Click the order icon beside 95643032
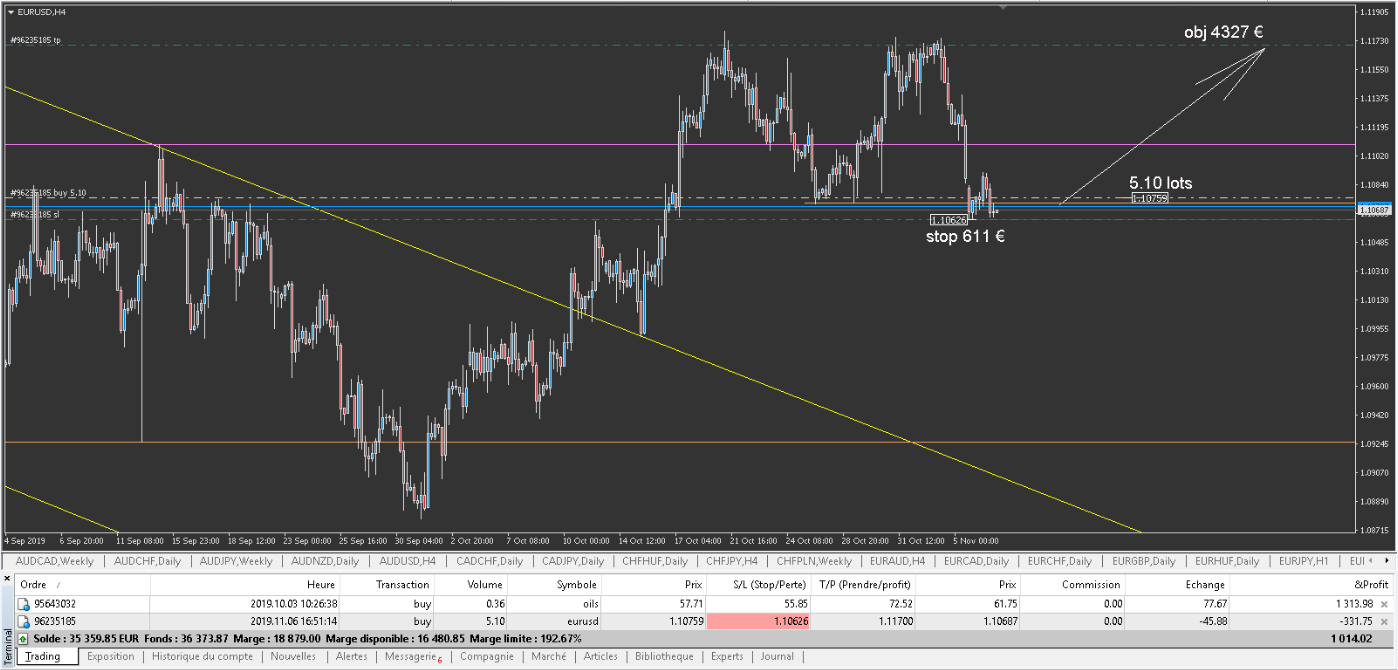Screen dimensions: 1398x670 pos(23,604)
